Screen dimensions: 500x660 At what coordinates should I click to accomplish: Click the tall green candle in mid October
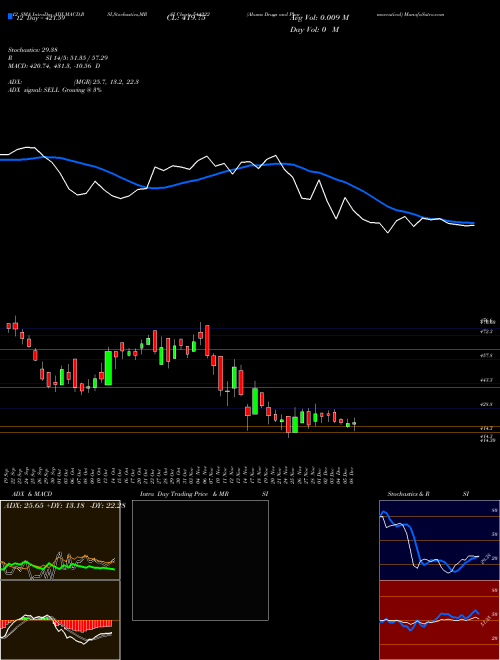[x=109, y=368]
